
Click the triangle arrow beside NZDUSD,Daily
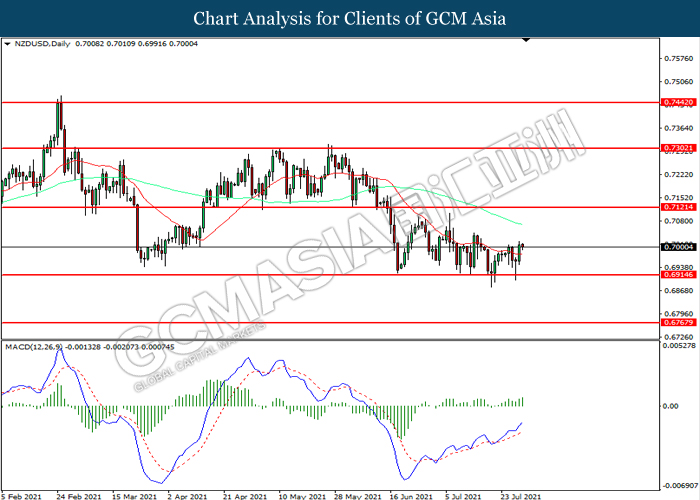pos(7,45)
